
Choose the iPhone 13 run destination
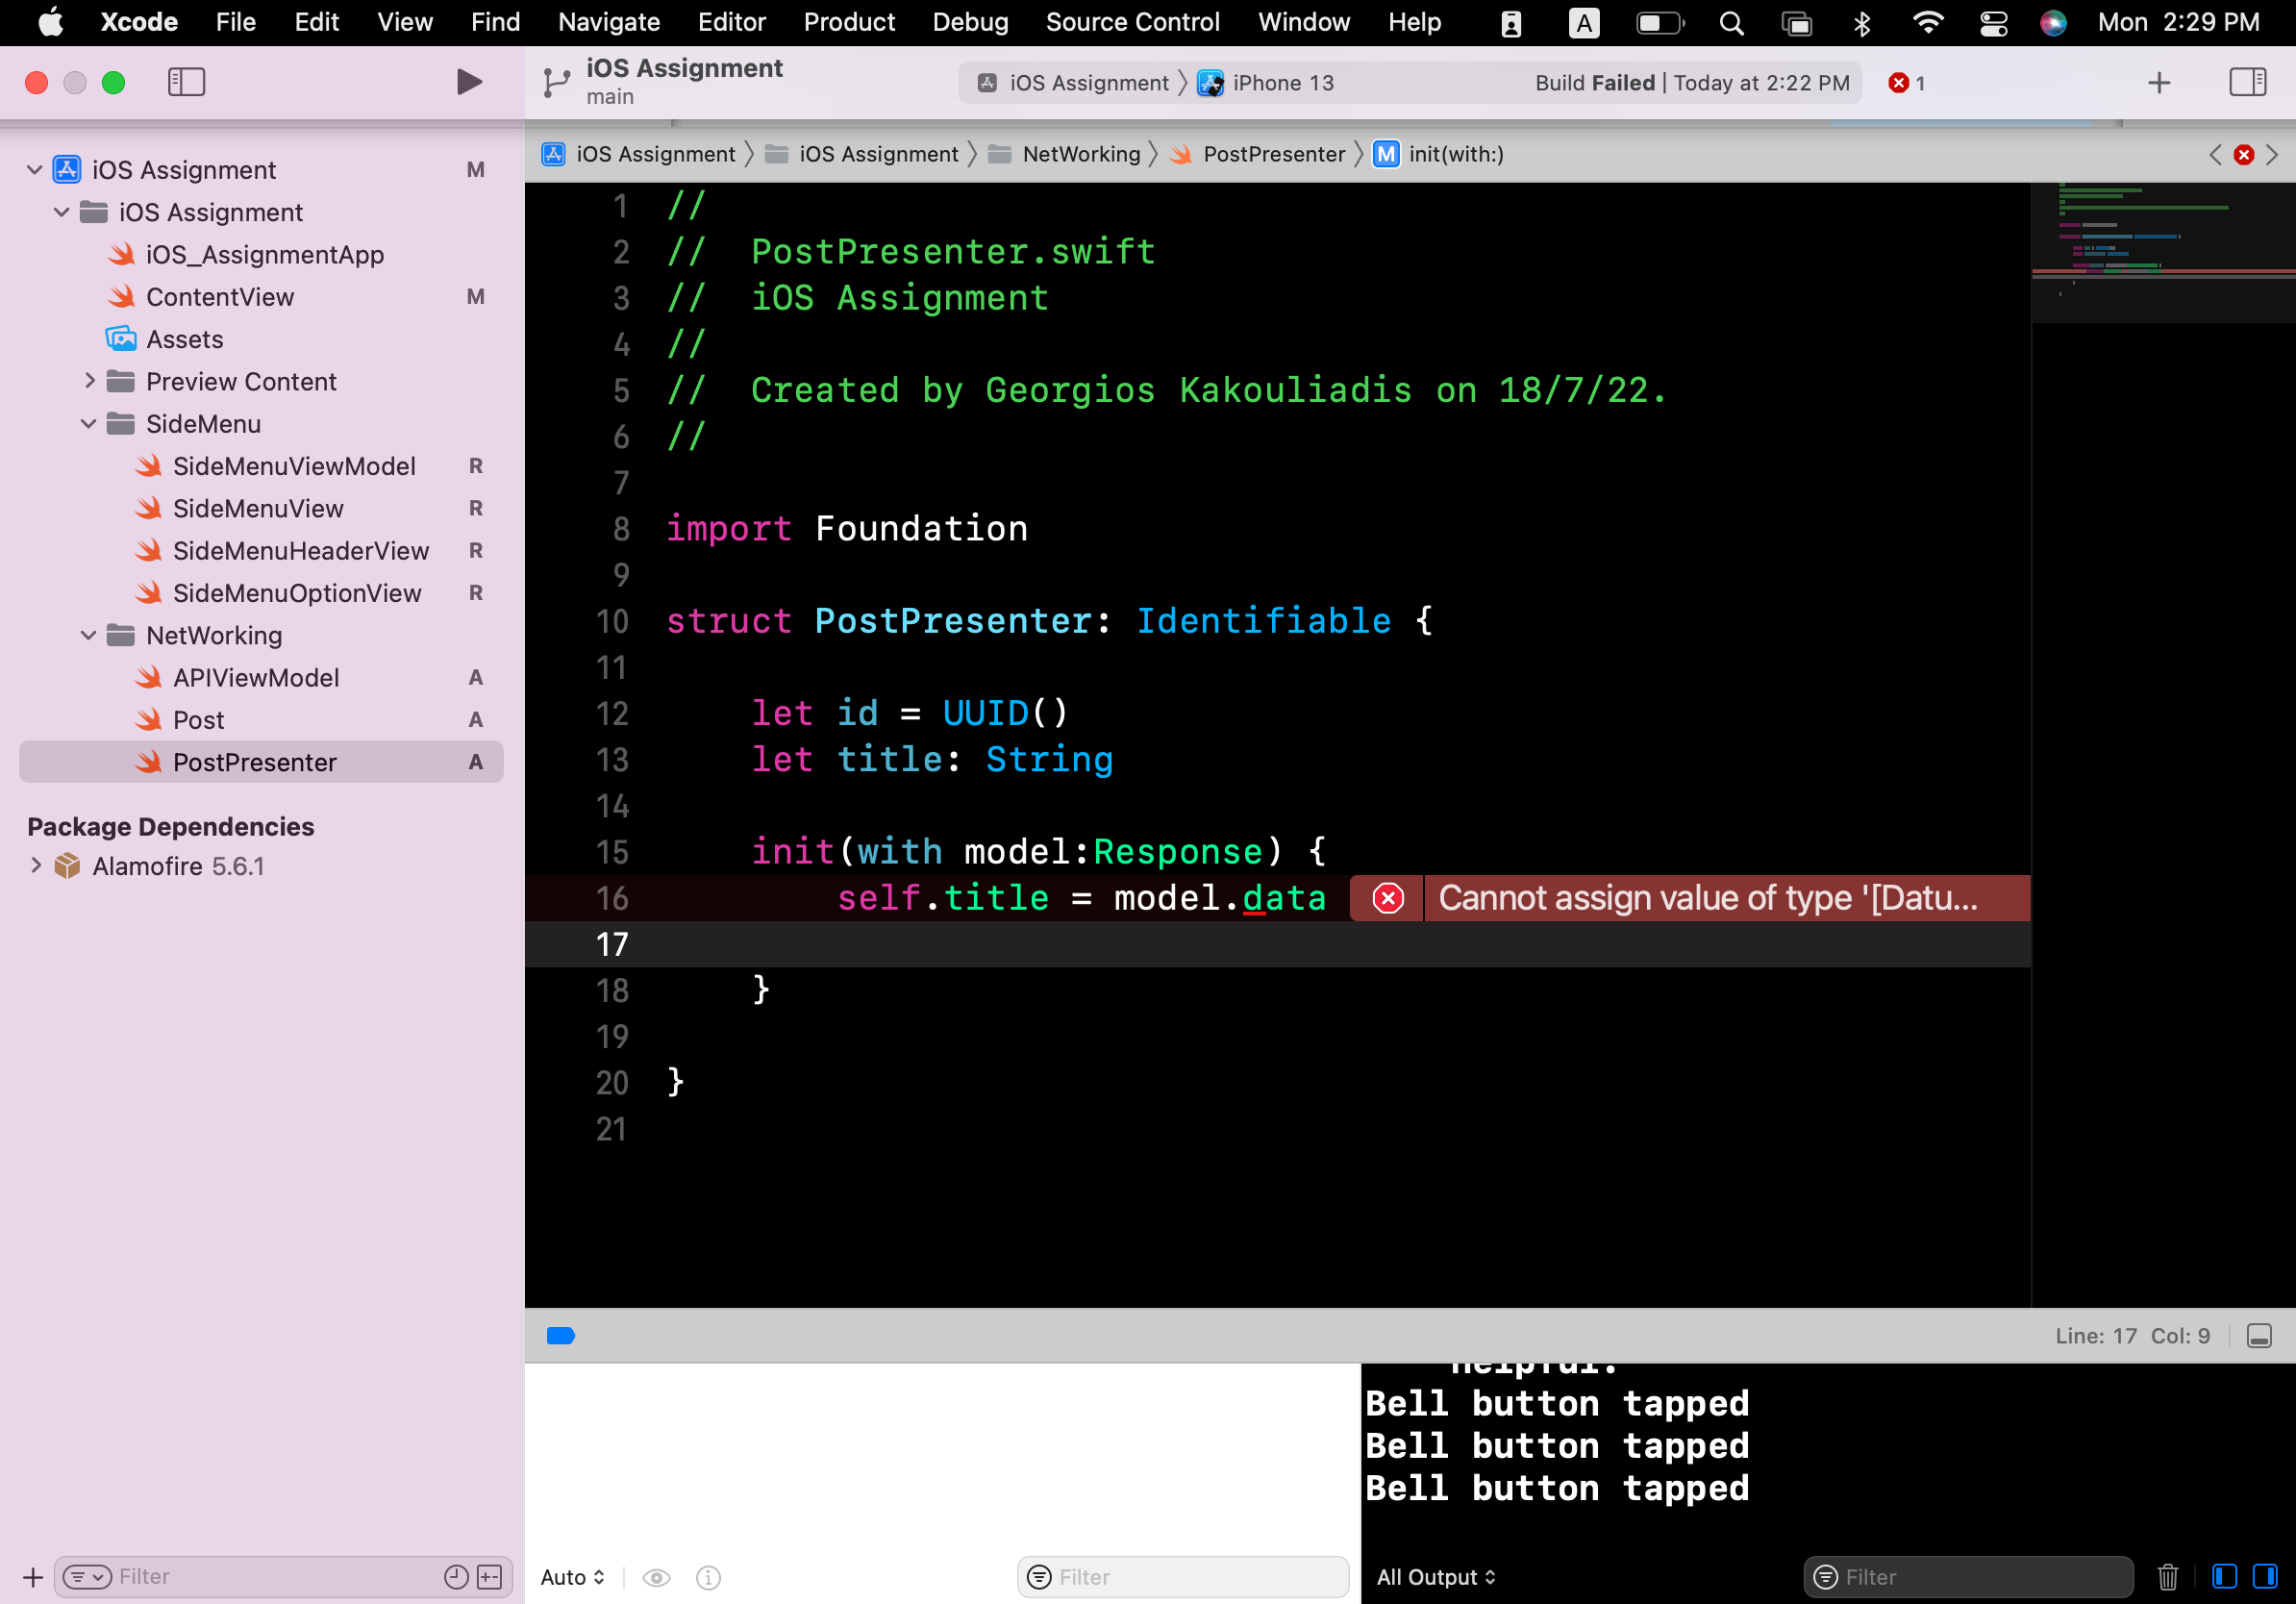(x=1266, y=83)
